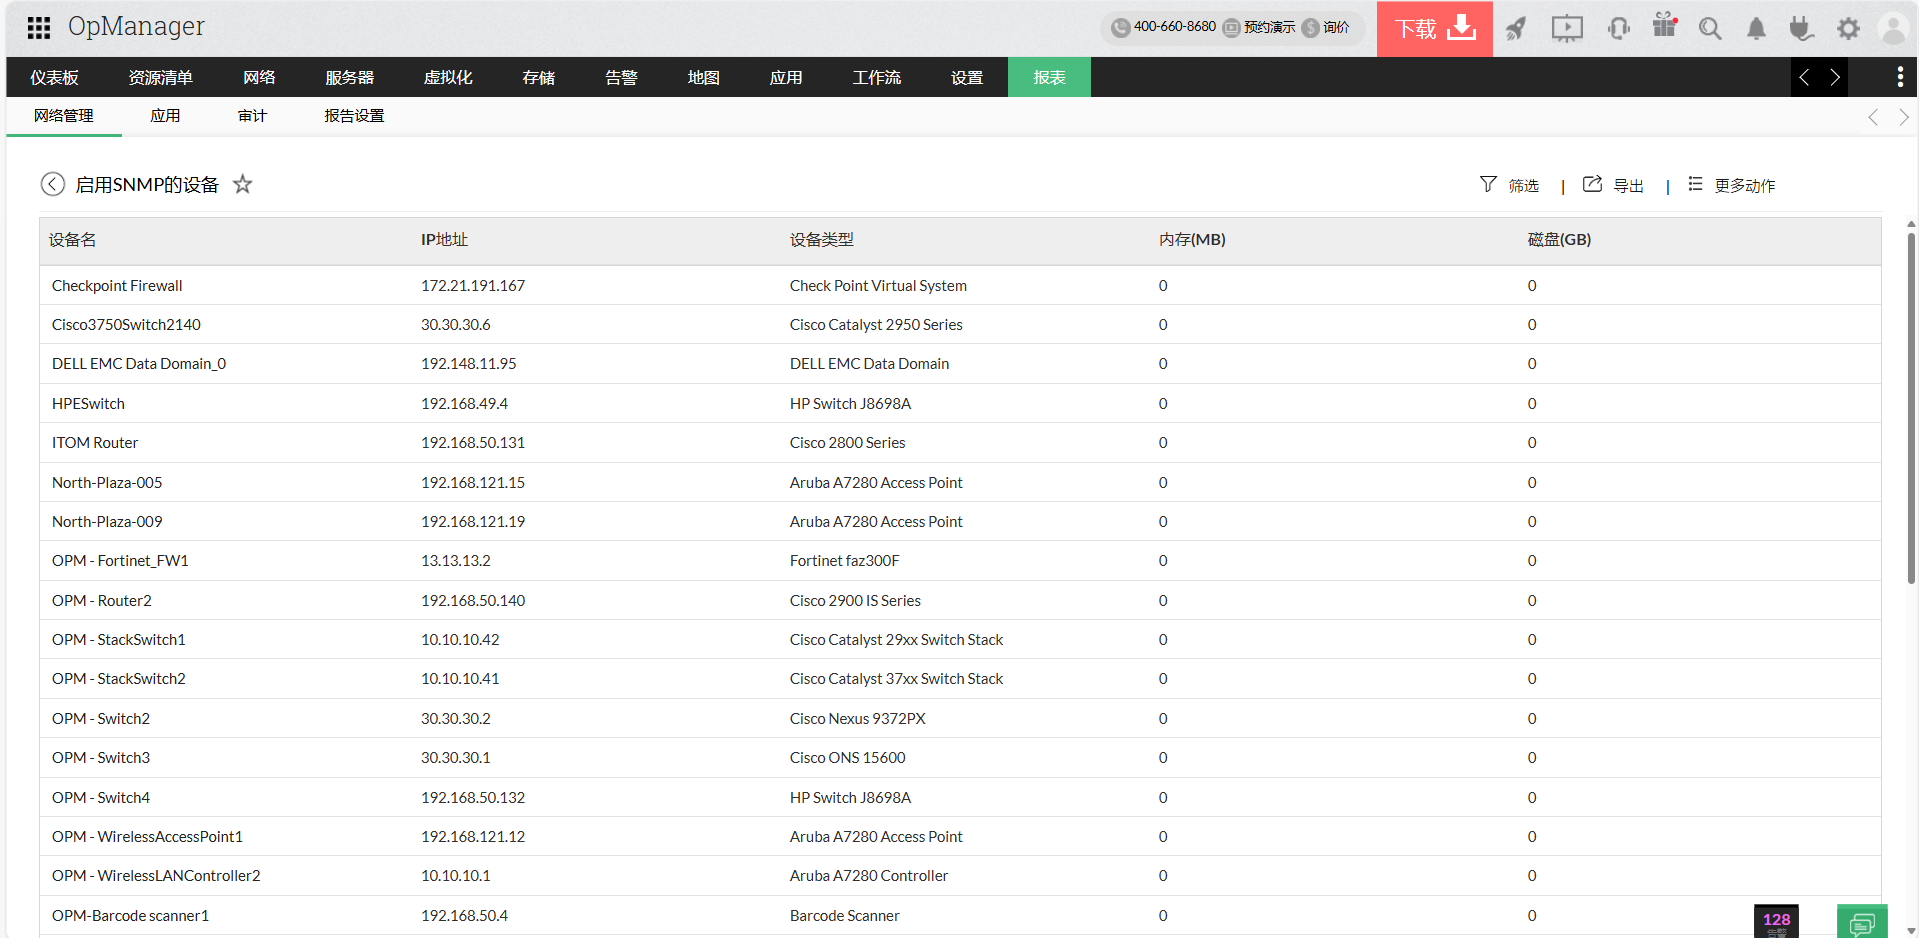This screenshot has width=1919, height=938.
Task: Click the 导出 export button
Action: tap(1613, 185)
